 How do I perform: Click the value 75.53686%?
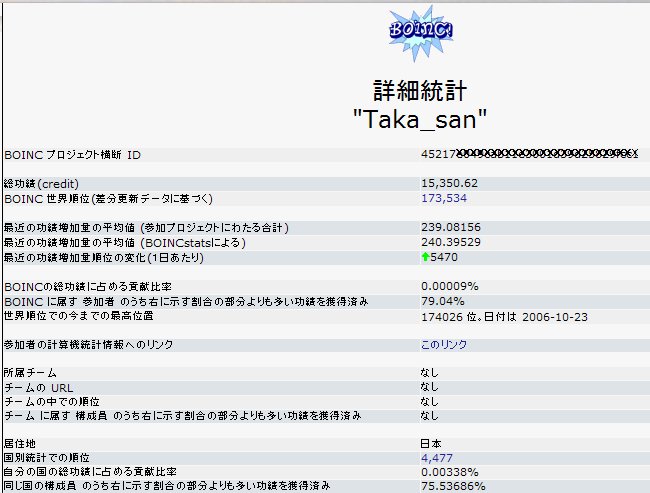pos(453,486)
